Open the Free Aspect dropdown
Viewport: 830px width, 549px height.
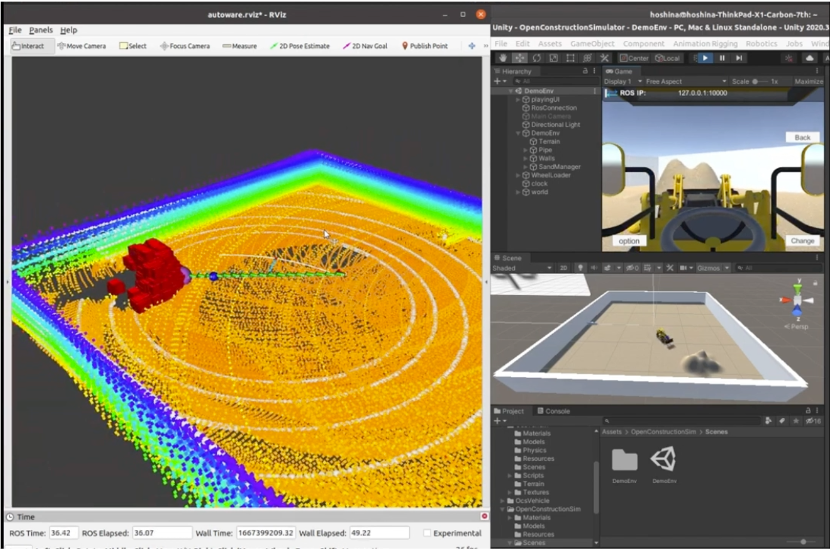(x=668, y=81)
